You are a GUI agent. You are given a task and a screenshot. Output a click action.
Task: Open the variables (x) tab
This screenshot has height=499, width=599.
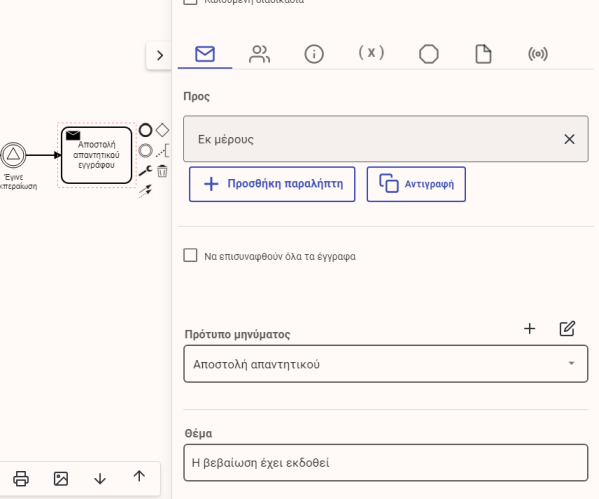(x=371, y=52)
